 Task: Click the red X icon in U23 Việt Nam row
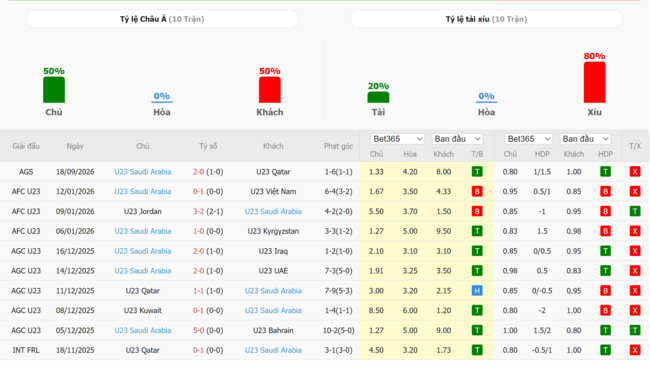[635, 191]
